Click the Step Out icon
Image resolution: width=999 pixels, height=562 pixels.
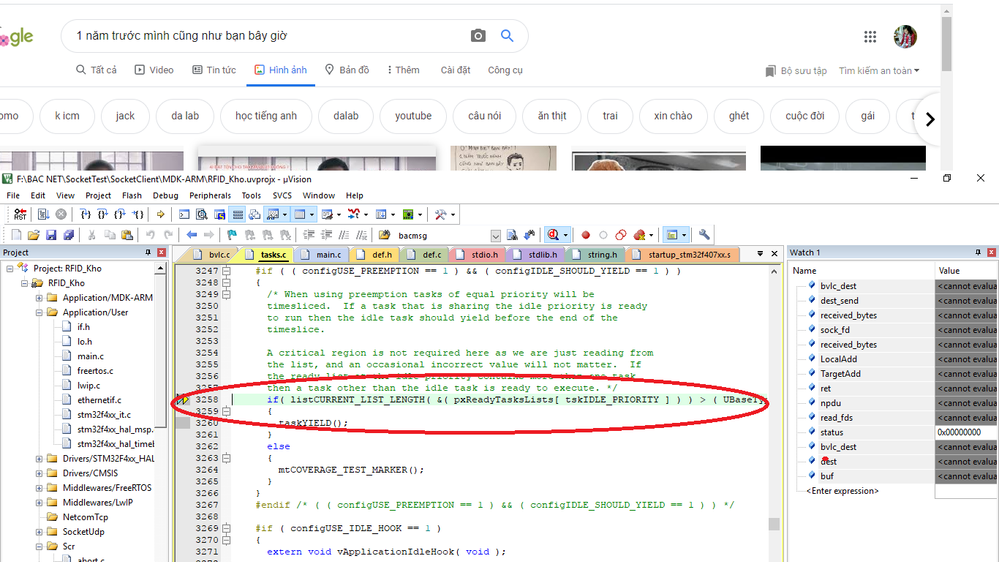point(120,214)
